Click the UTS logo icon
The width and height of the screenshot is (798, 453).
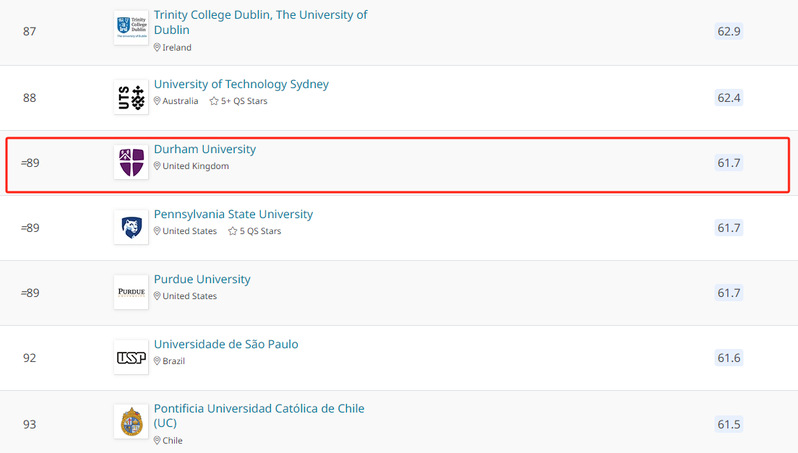coord(131,97)
